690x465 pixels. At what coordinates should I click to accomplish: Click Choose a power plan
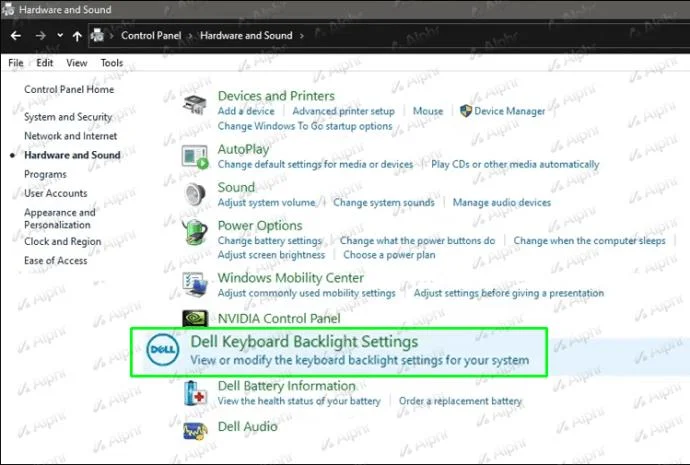coord(389,255)
